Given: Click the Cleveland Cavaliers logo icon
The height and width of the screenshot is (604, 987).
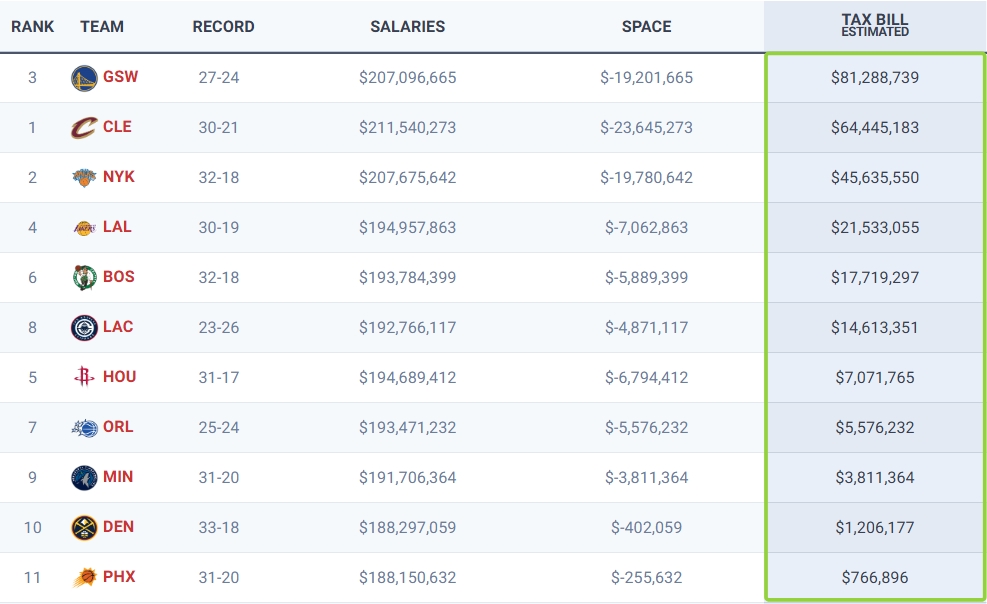Looking at the screenshot, I should coord(84,128).
